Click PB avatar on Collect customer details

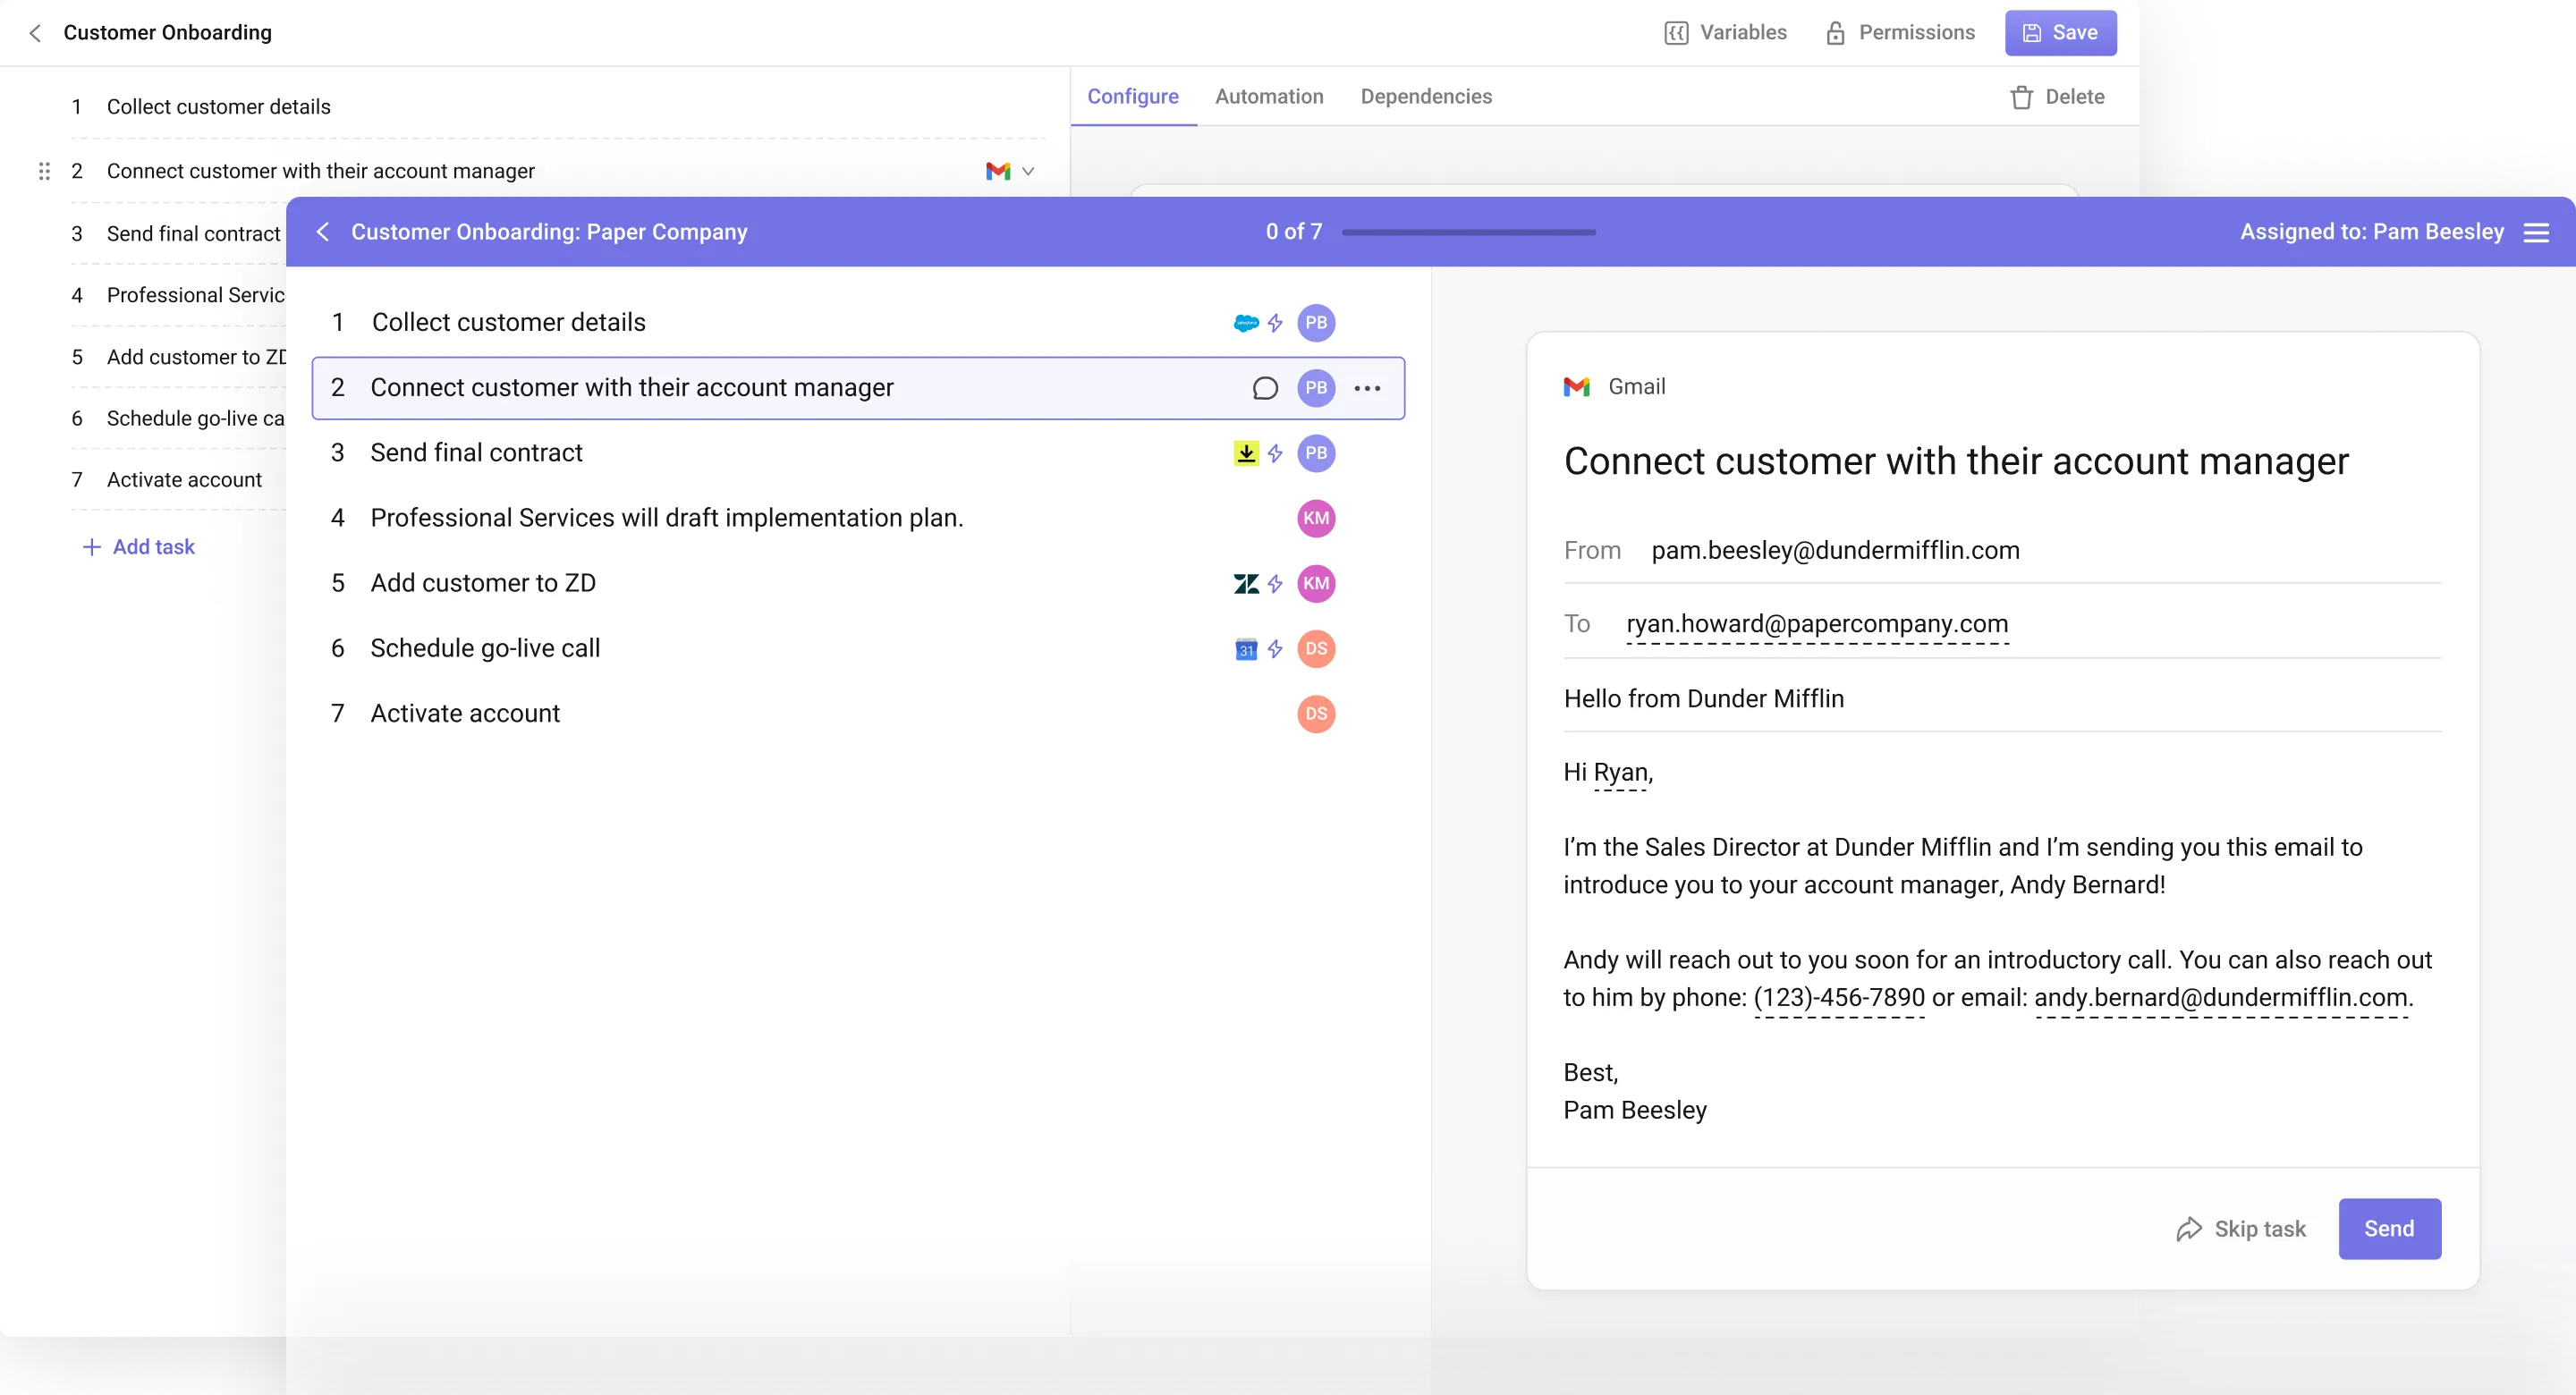1316,323
